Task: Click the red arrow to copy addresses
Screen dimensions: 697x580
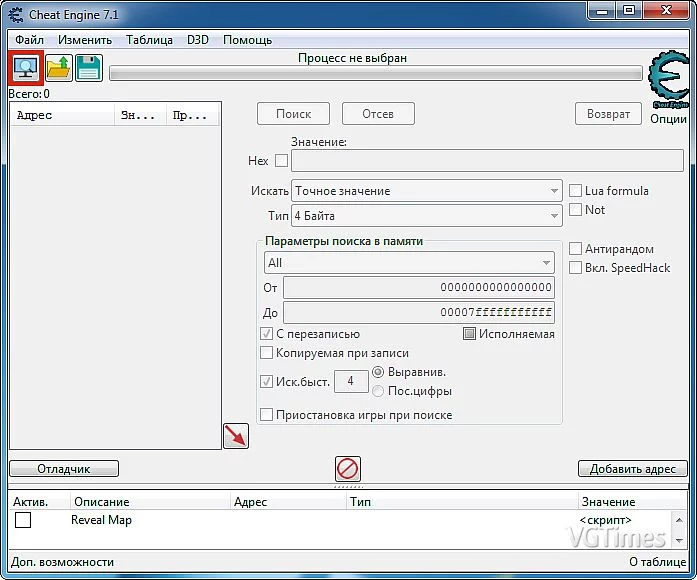Action: click(x=236, y=436)
